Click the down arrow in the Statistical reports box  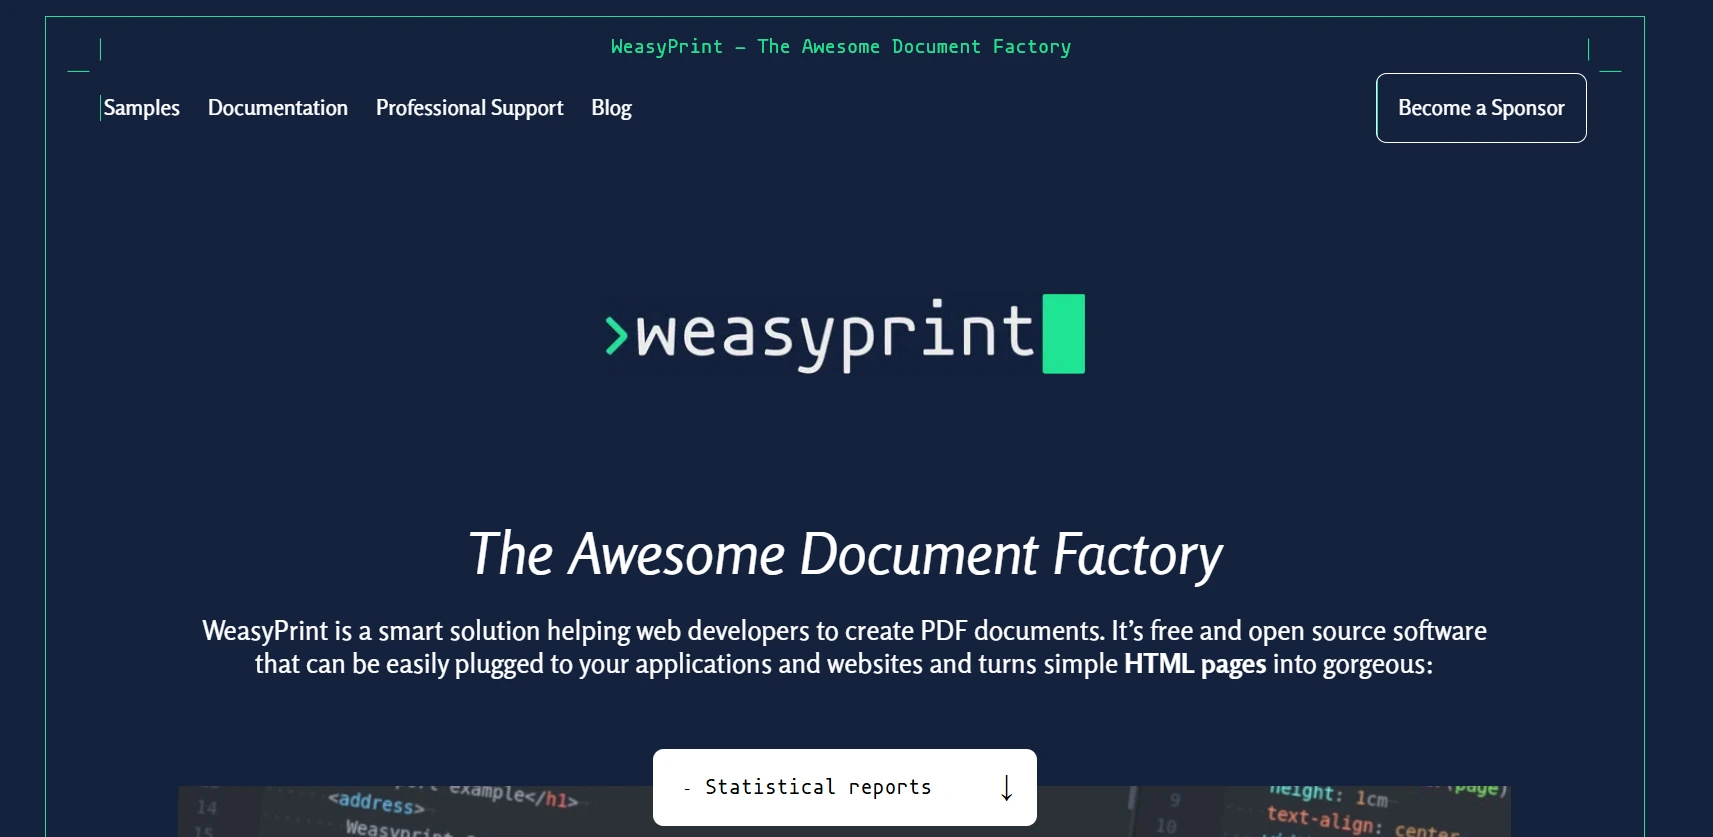(x=1006, y=788)
